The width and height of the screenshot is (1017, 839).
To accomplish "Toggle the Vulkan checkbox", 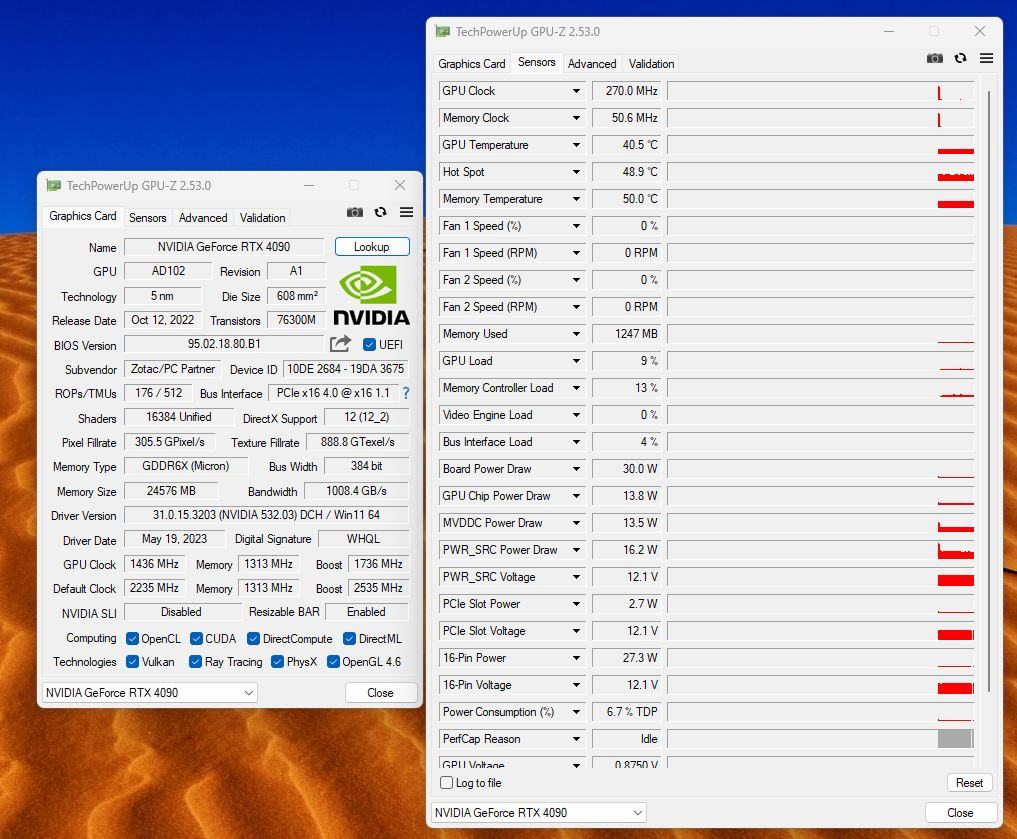I will coord(132,661).
